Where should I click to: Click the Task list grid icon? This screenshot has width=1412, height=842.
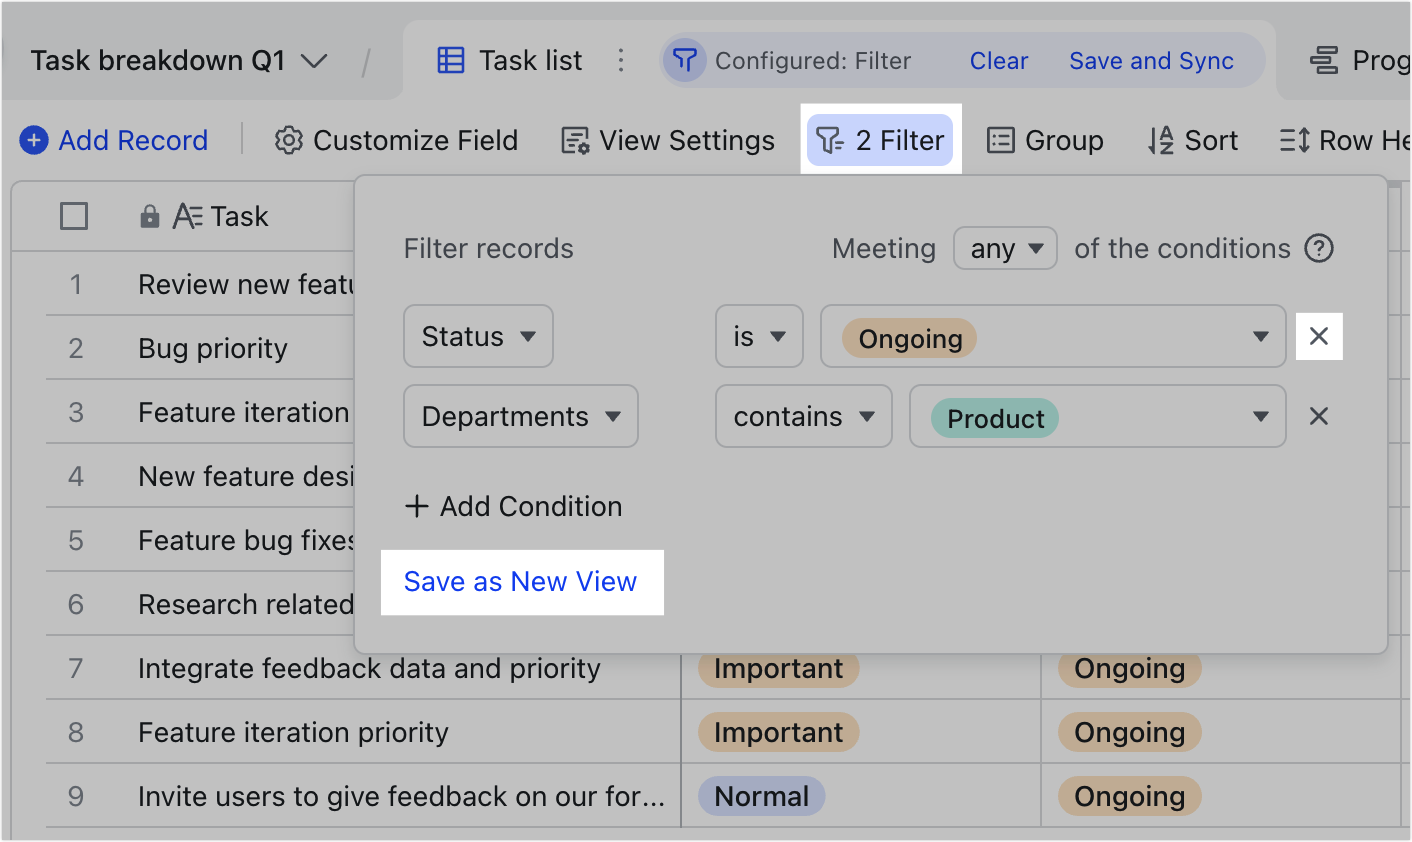[x=451, y=60]
